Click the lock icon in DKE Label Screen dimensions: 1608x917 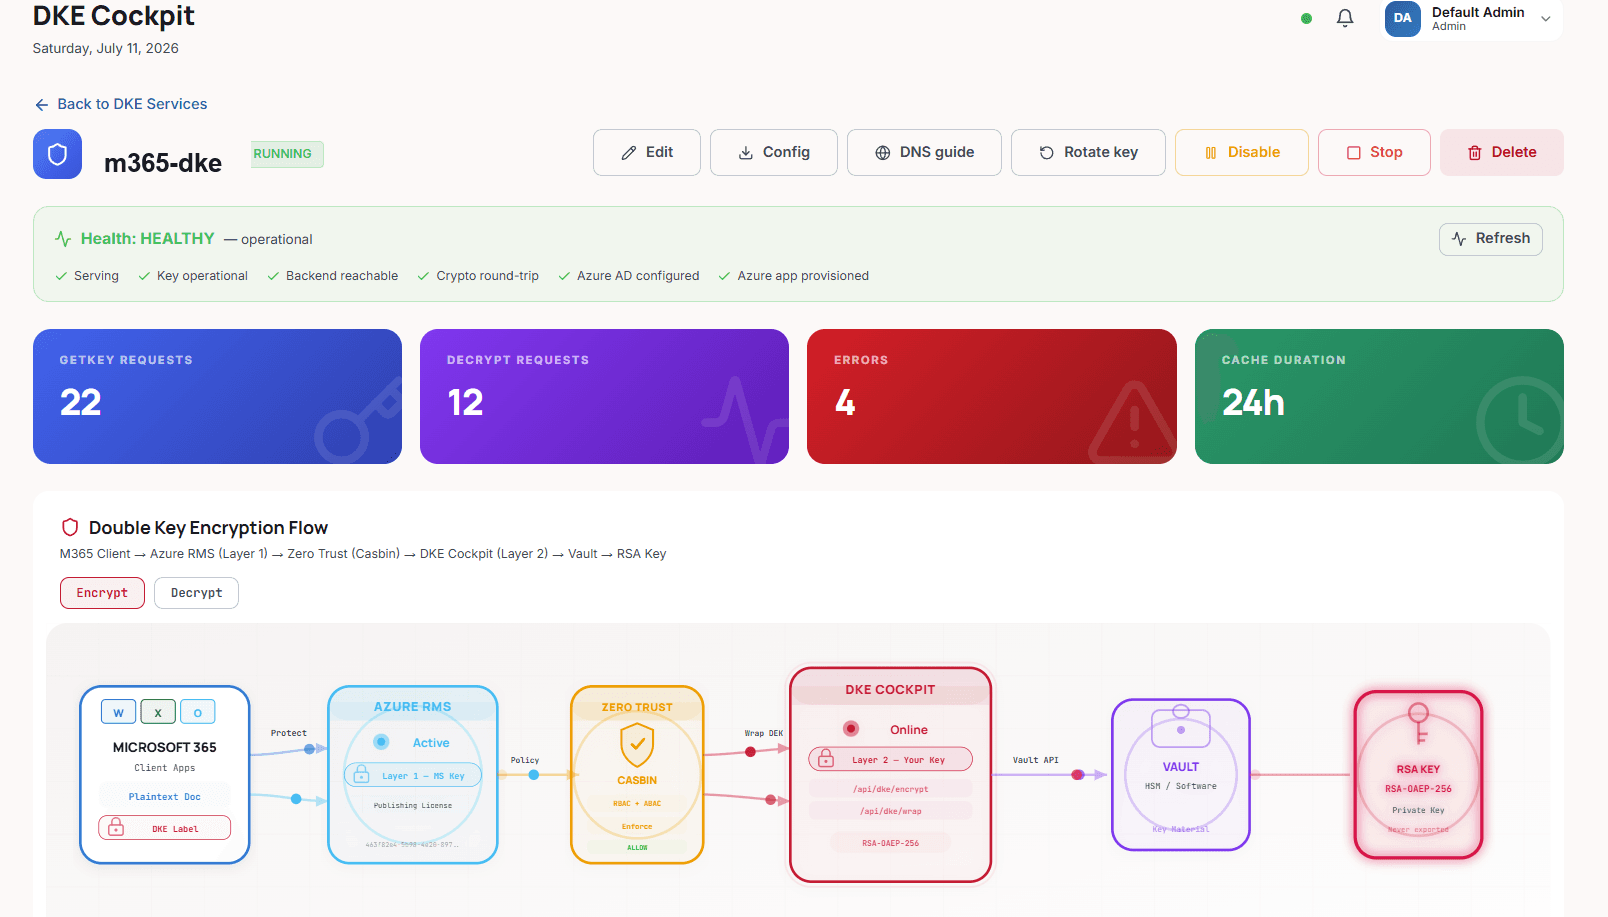pos(116,827)
